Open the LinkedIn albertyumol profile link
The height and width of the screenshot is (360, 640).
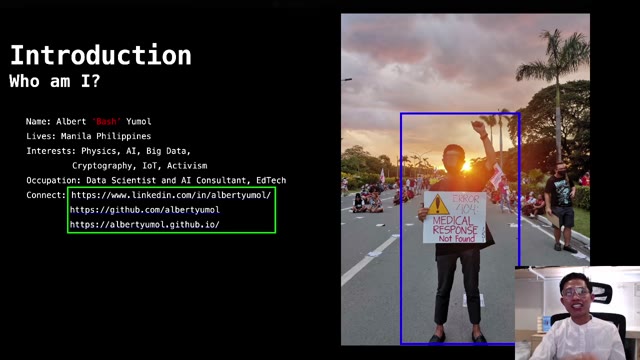click(x=171, y=195)
